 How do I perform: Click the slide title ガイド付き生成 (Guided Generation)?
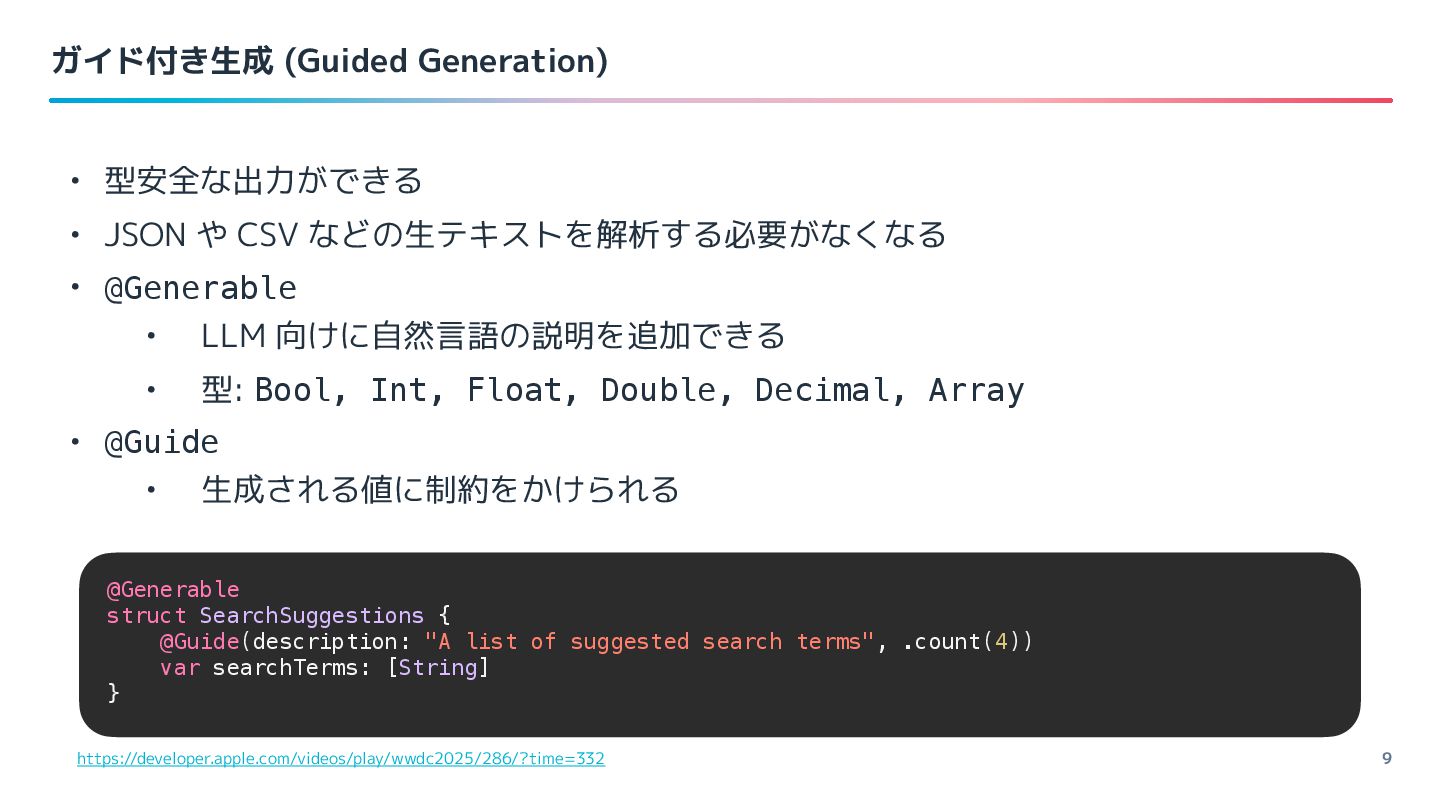coord(329,62)
